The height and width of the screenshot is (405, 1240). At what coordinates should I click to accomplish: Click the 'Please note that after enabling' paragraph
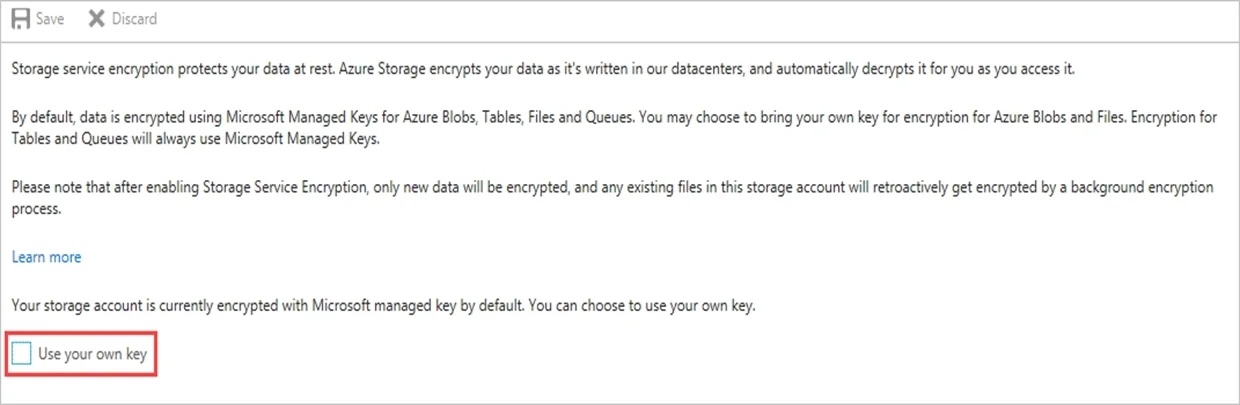pos(612,198)
